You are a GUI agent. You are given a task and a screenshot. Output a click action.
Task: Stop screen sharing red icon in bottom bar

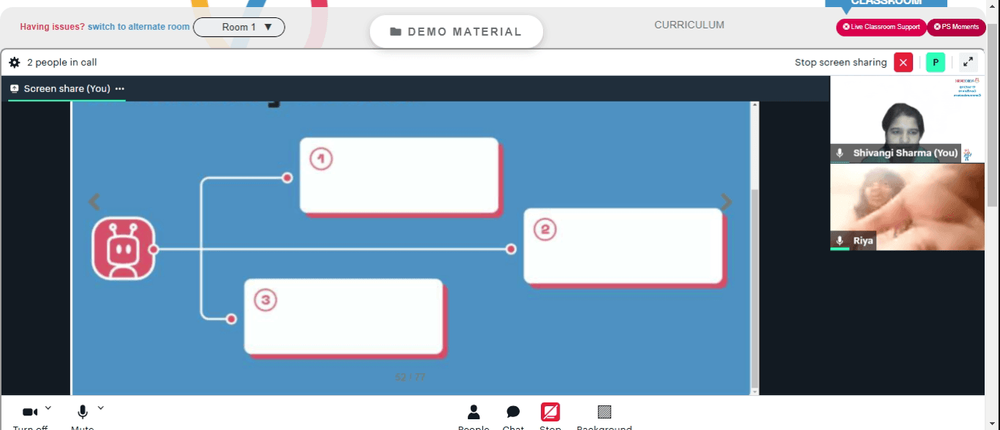(x=550, y=412)
